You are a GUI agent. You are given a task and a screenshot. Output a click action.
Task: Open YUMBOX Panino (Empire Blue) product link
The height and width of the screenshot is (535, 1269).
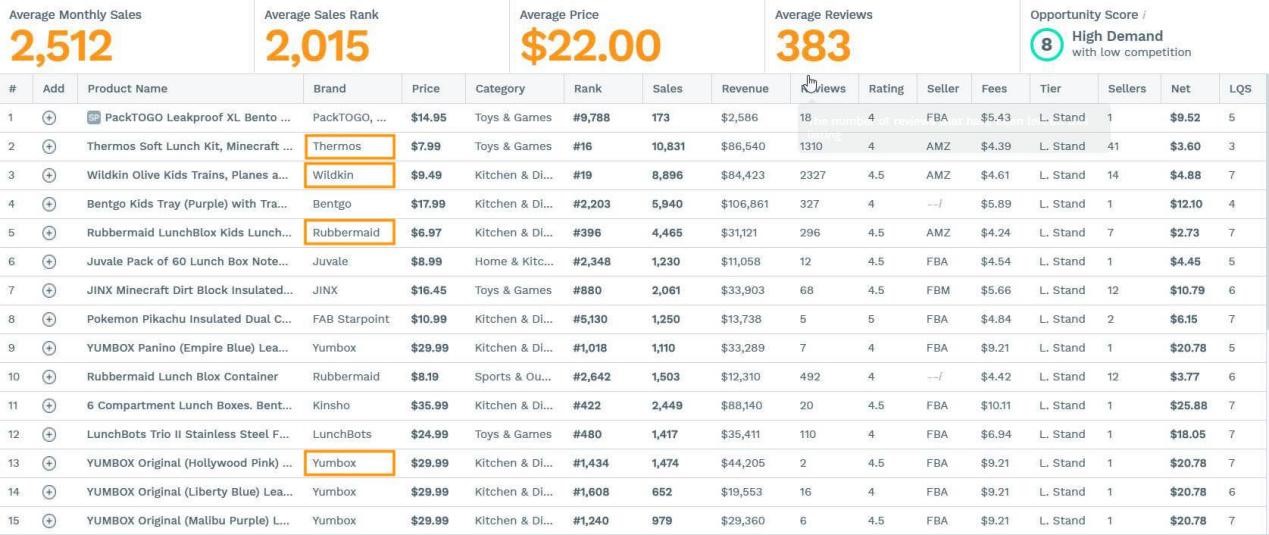189,348
